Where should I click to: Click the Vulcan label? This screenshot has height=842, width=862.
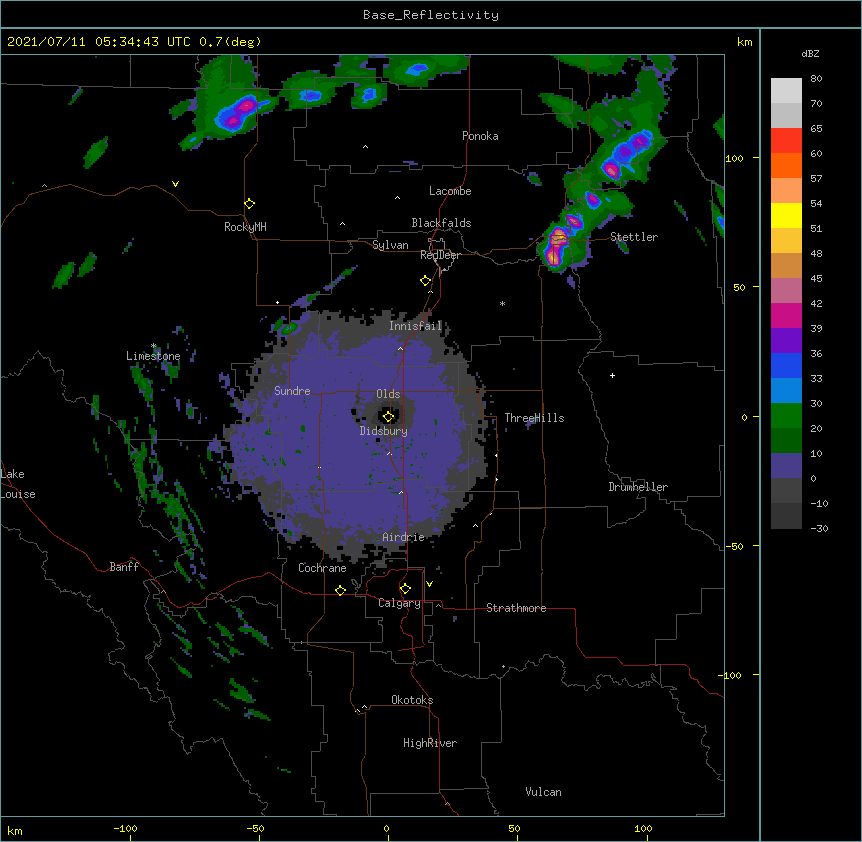pos(543,792)
